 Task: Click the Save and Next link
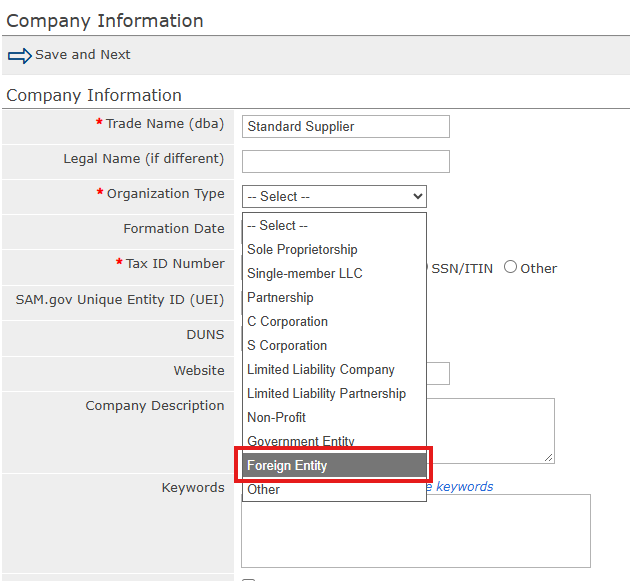(82, 55)
